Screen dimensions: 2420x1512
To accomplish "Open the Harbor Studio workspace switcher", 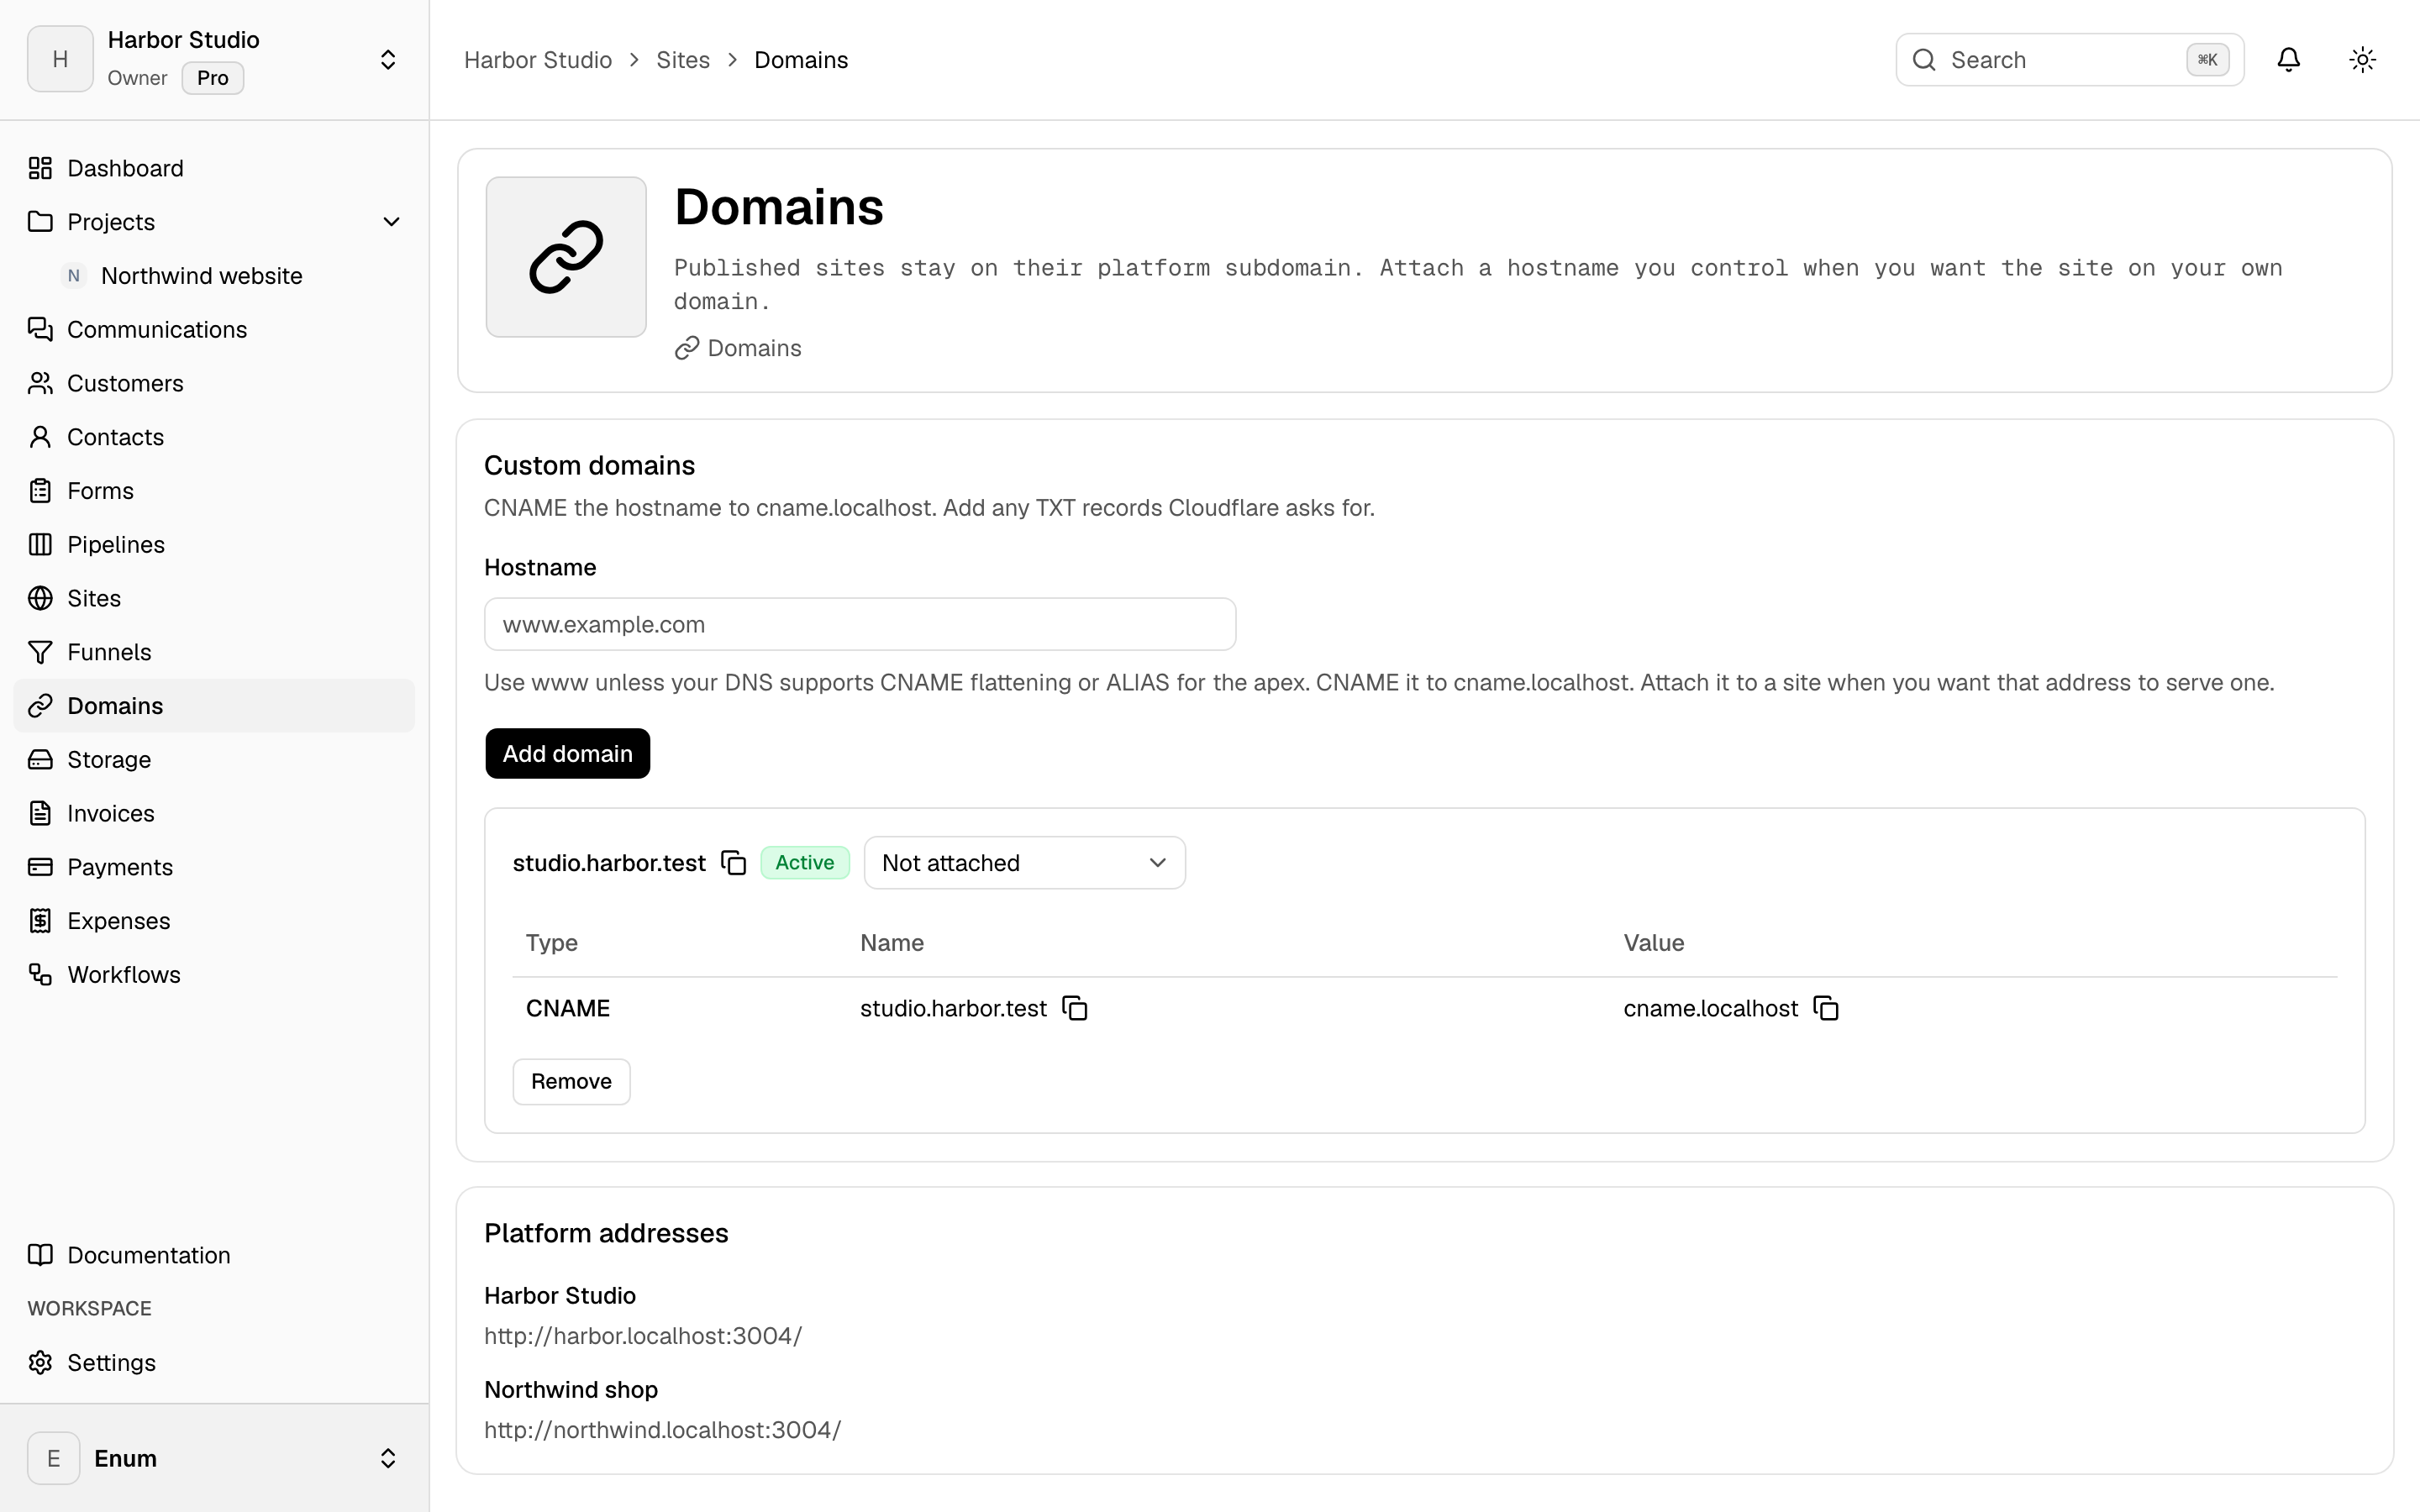I will pyautogui.click(x=214, y=60).
